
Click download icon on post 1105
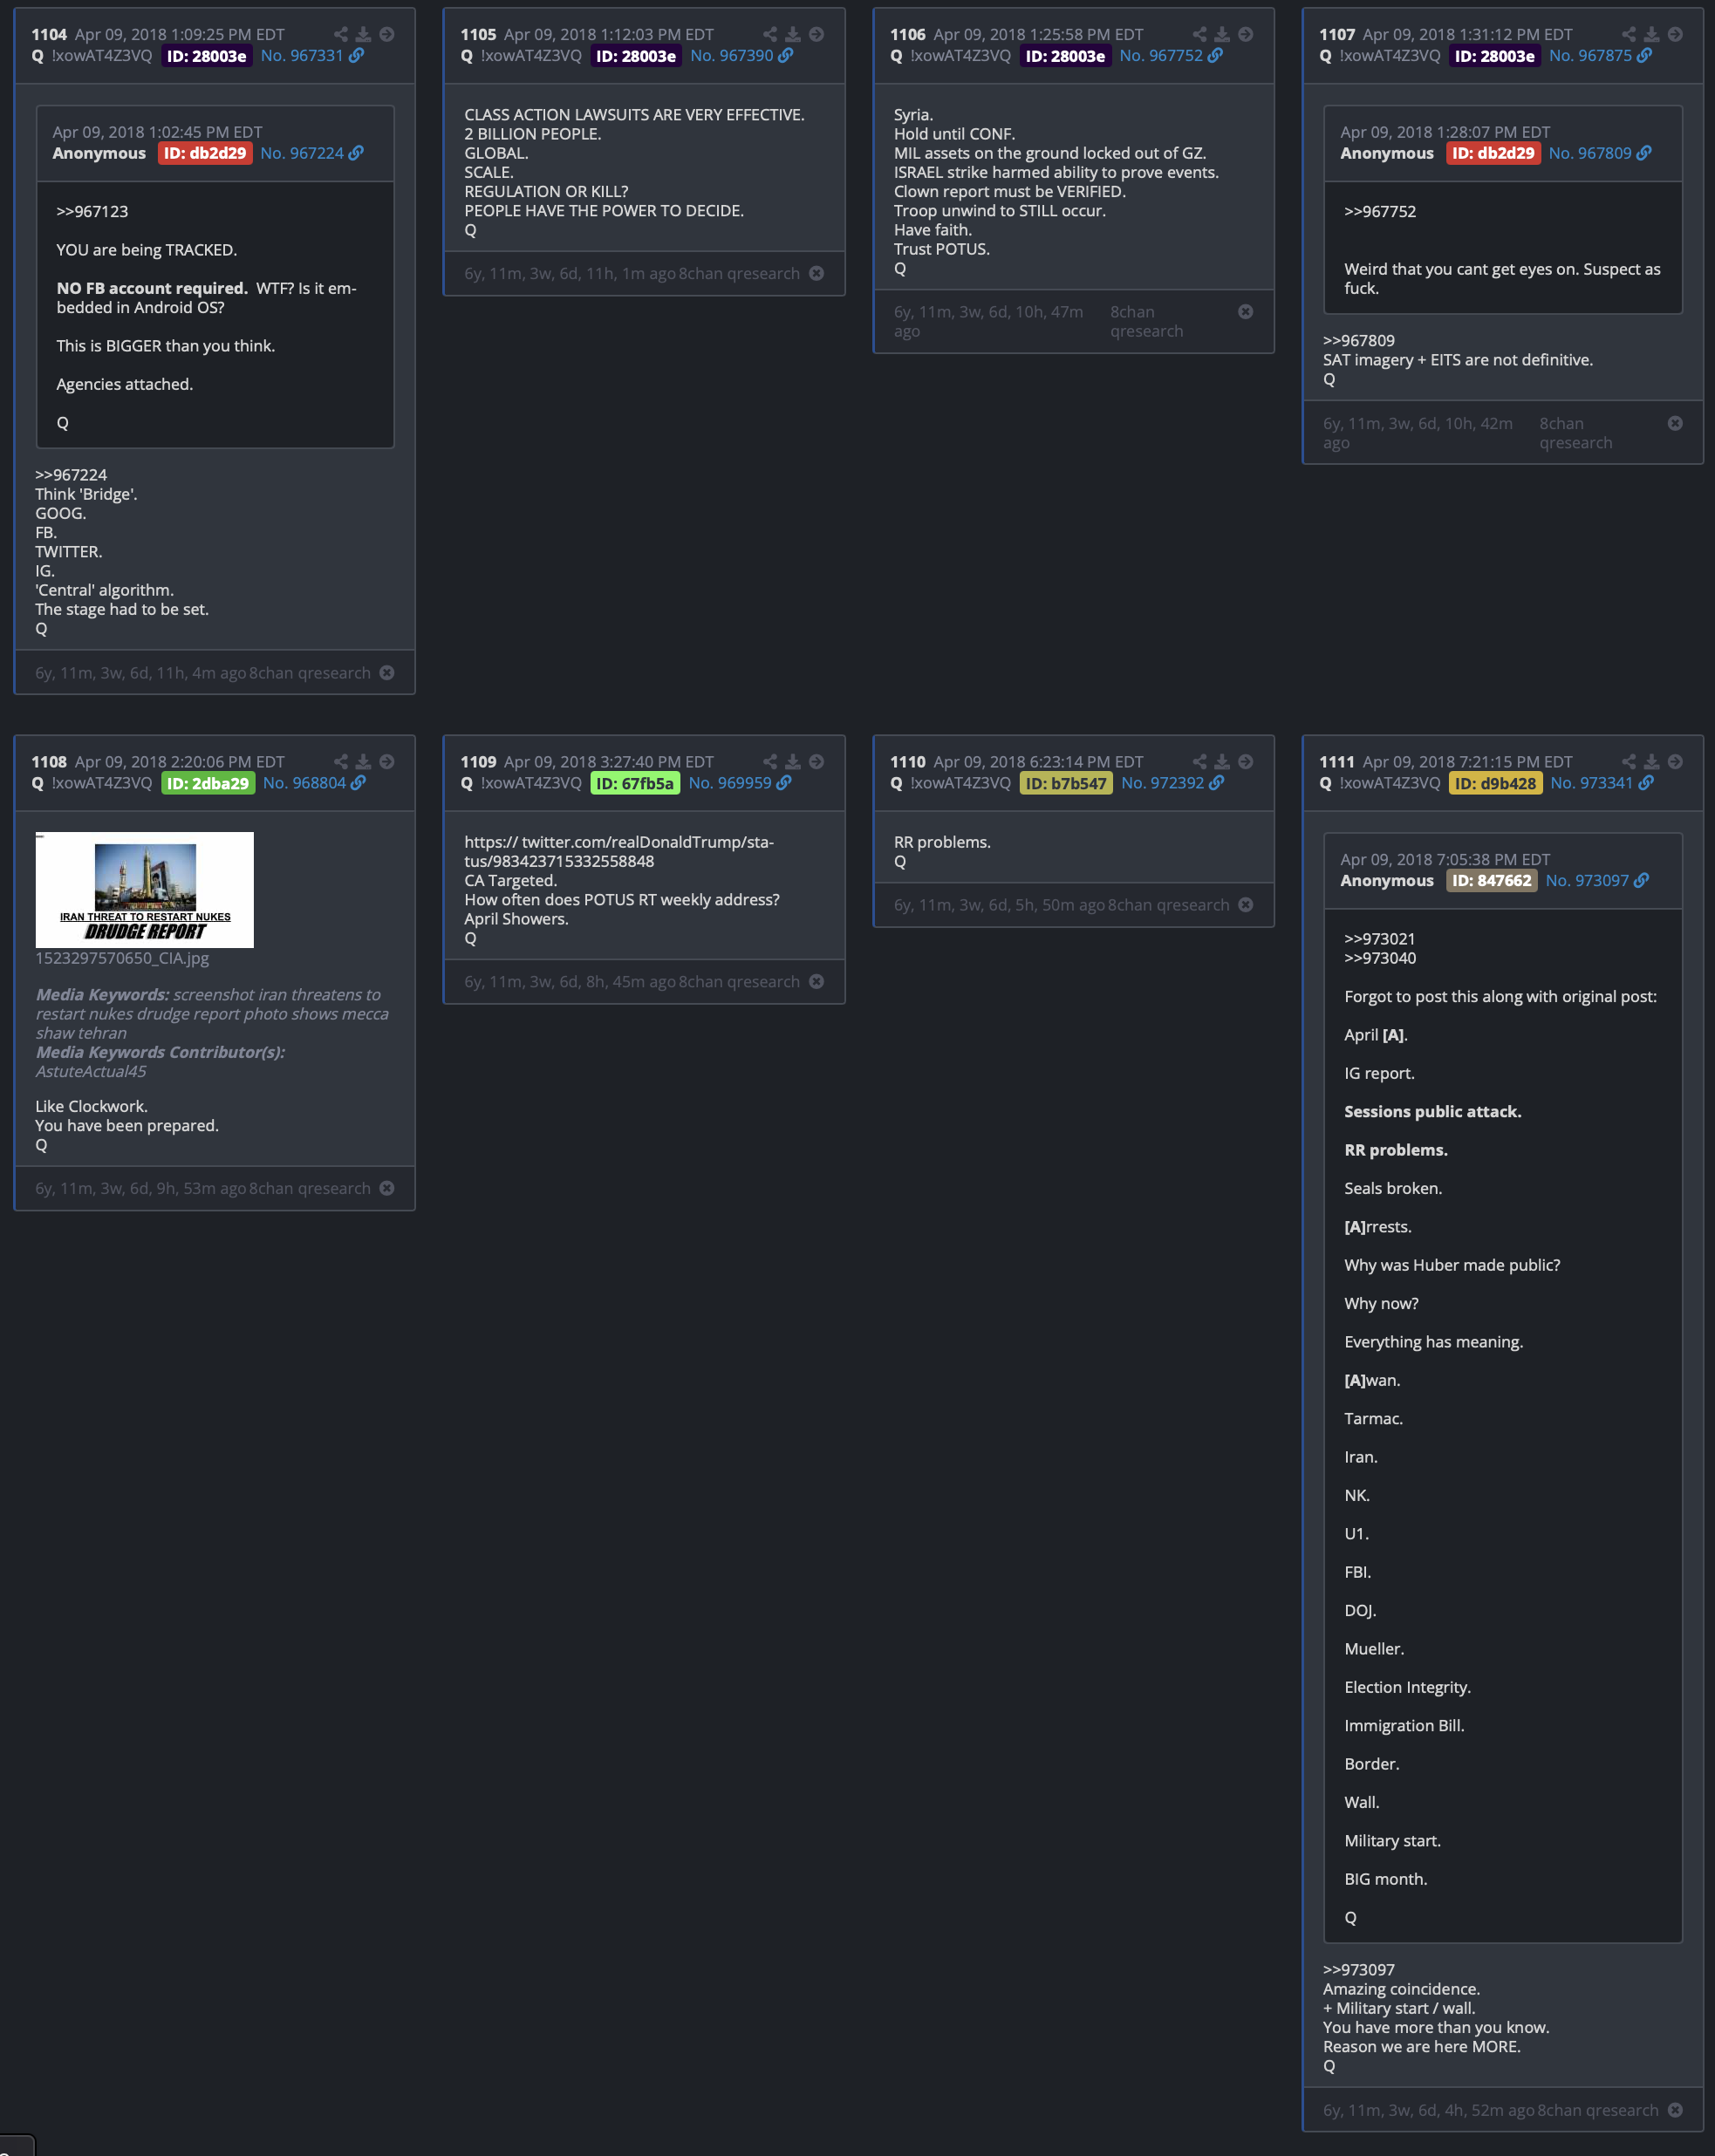793,34
